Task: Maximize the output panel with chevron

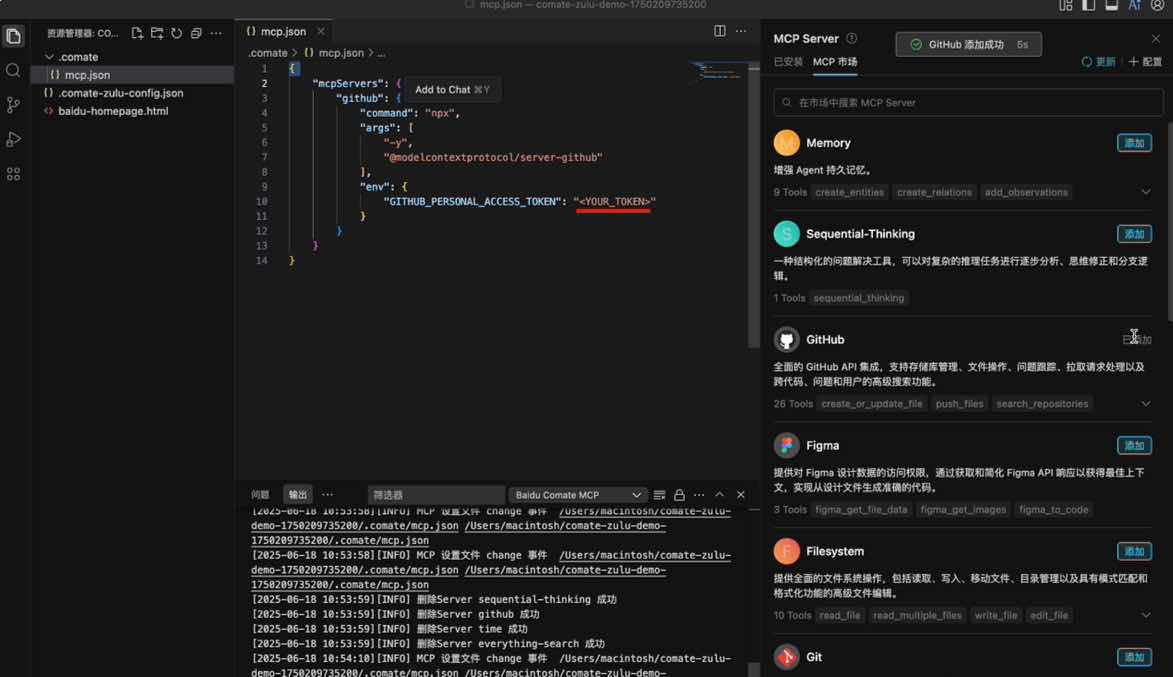Action: coord(720,494)
